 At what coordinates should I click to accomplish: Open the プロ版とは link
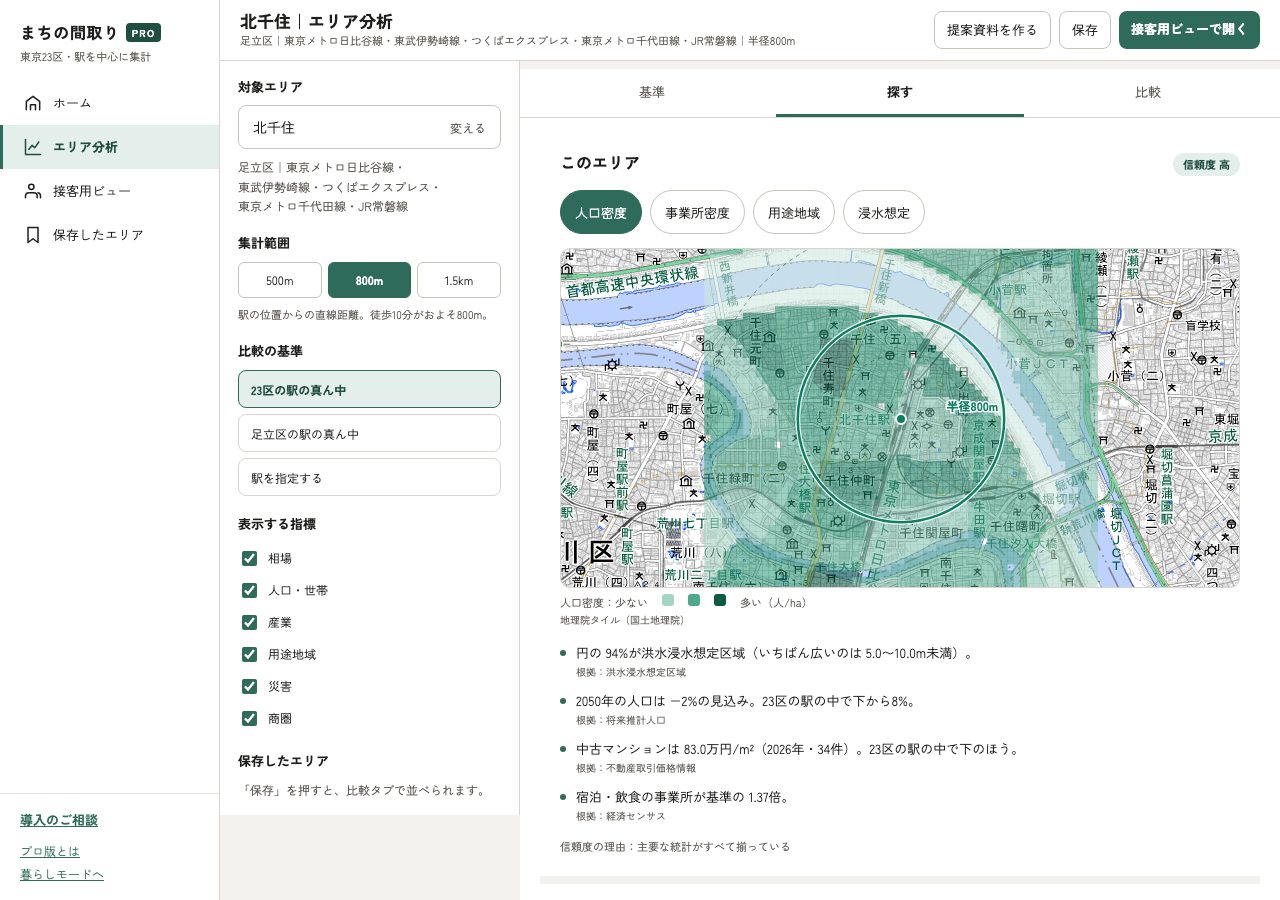[50, 851]
